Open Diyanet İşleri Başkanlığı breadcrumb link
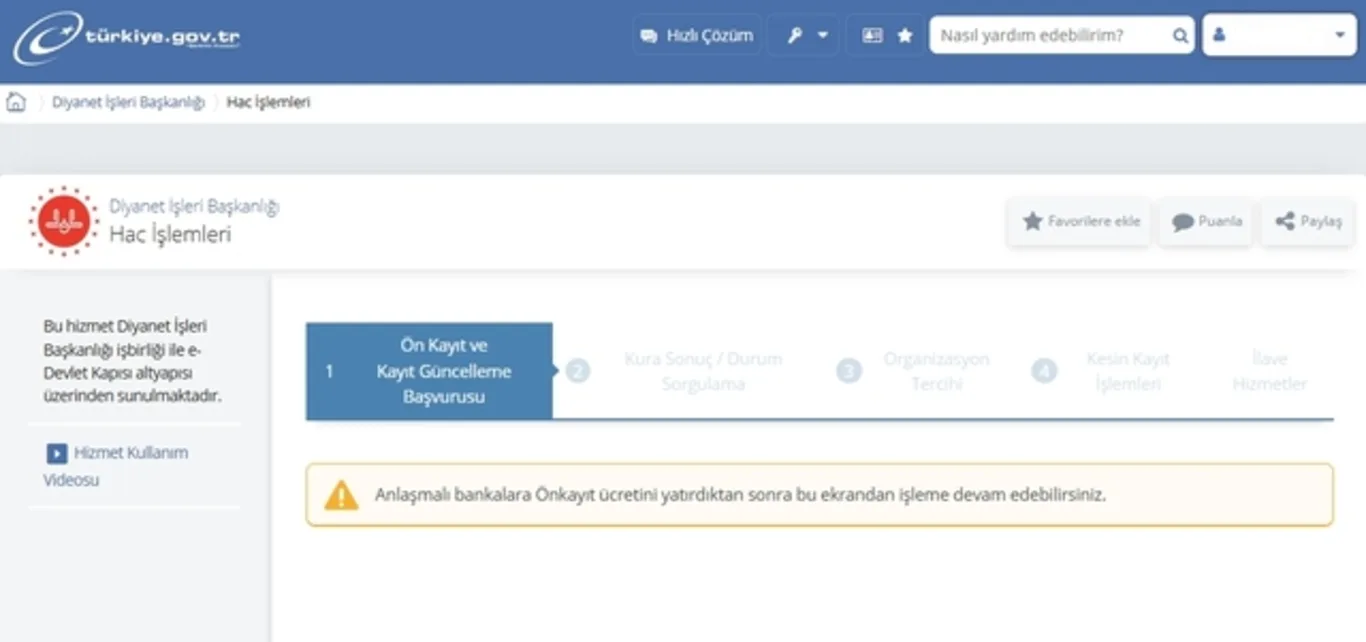The width and height of the screenshot is (1366, 642). [x=128, y=102]
